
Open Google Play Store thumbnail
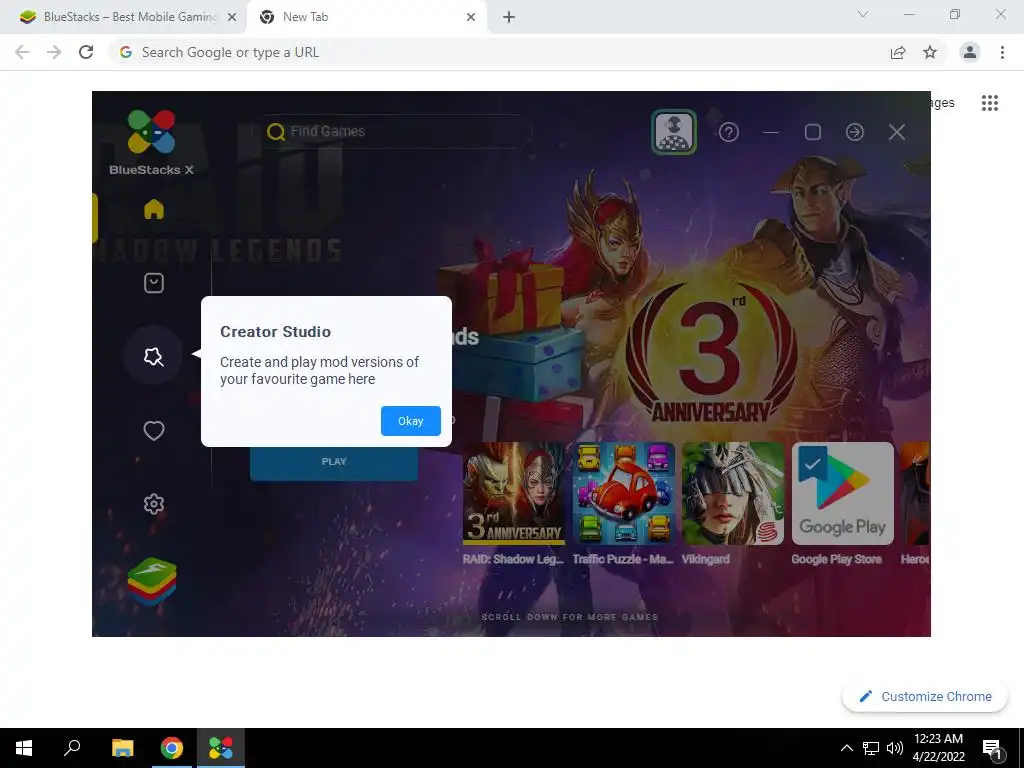842,494
